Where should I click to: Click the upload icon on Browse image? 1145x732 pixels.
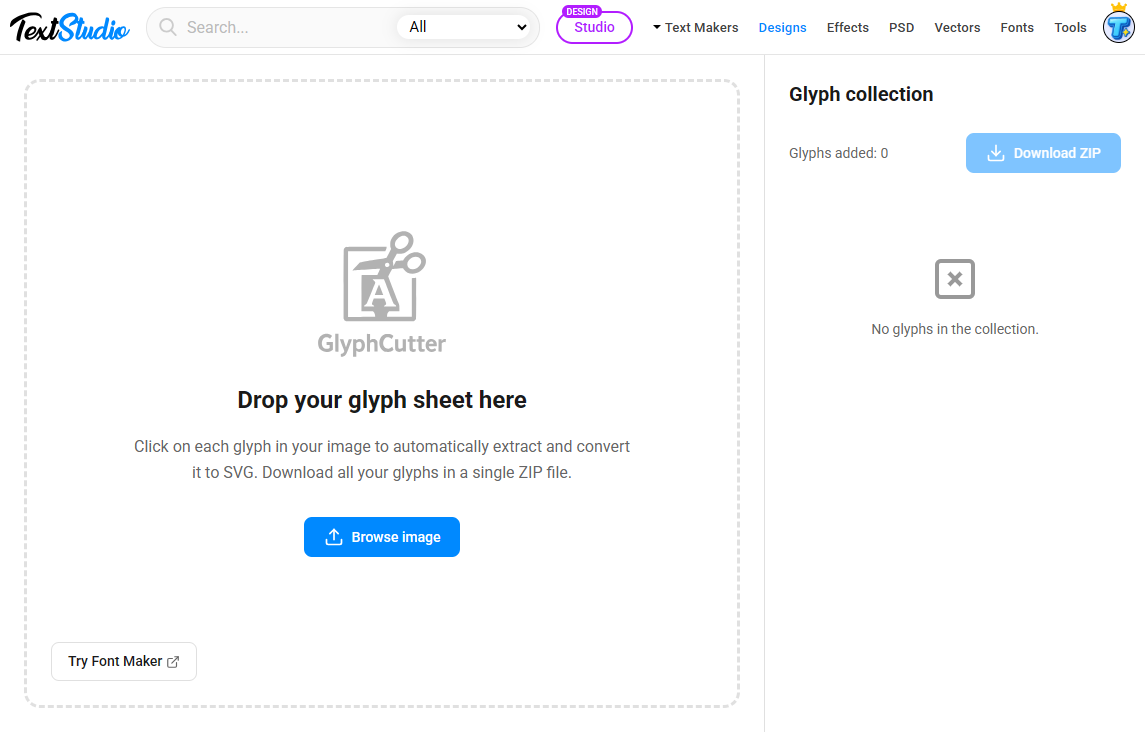(335, 537)
